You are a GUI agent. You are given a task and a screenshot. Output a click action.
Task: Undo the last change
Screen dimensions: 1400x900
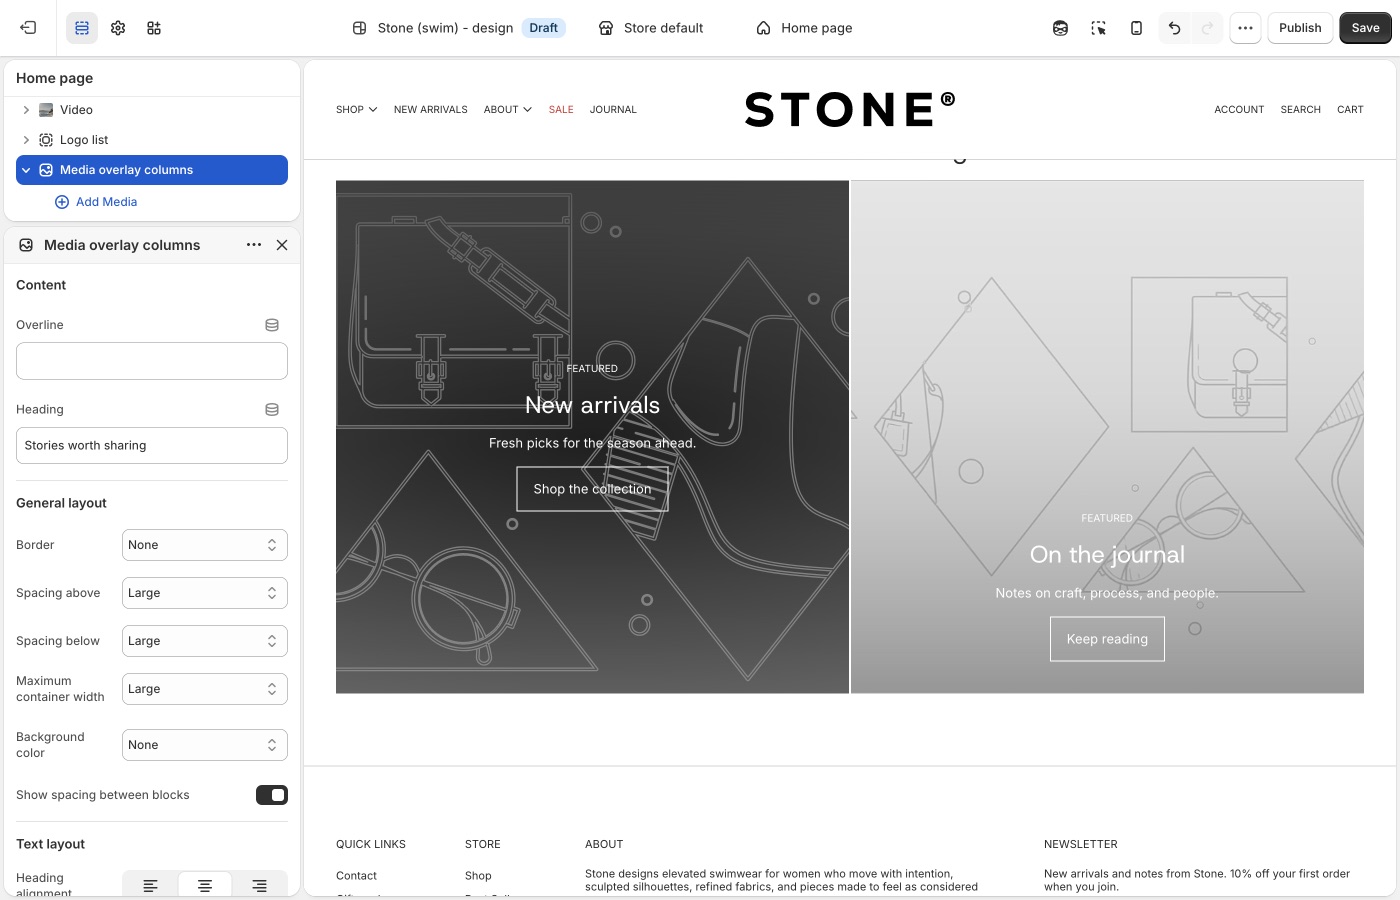pos(1174,28)
